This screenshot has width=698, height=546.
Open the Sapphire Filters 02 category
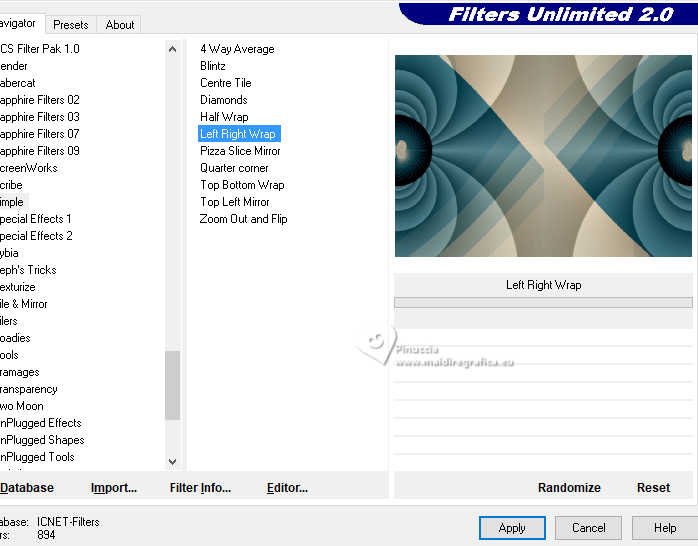(40, 100)
